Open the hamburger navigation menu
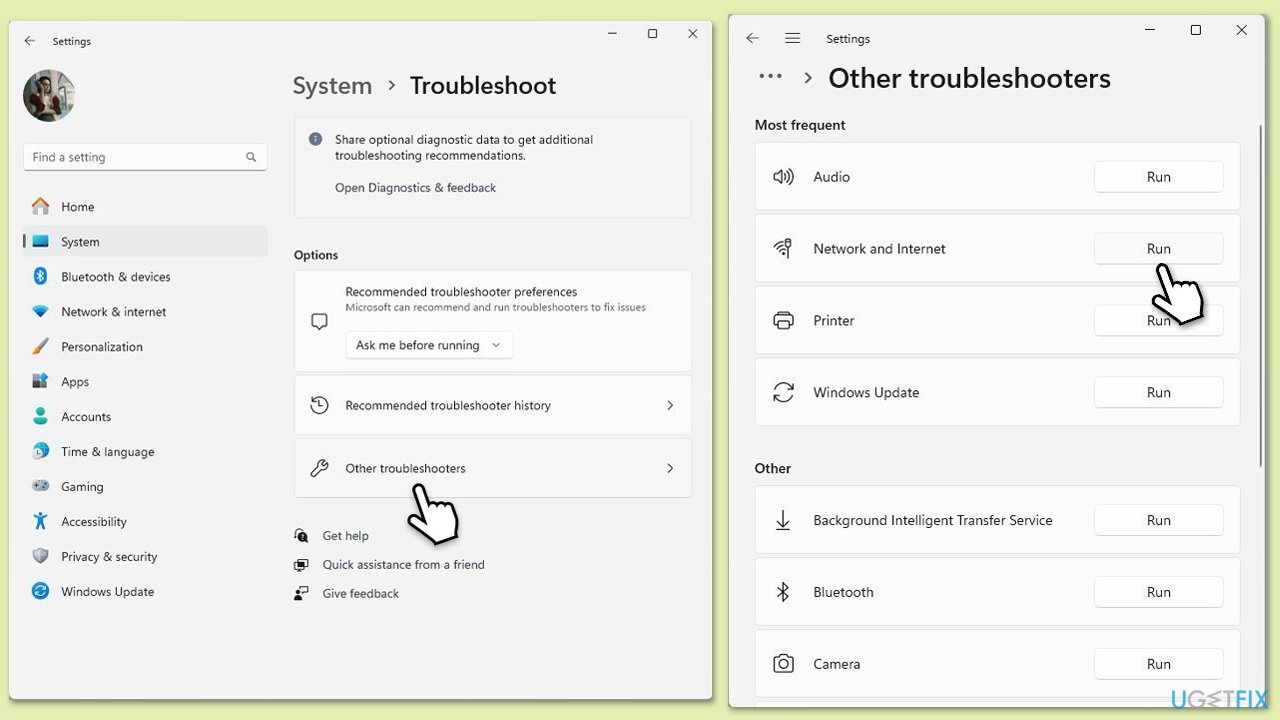This screenshot has height=720, width=1280. (792, 39)
